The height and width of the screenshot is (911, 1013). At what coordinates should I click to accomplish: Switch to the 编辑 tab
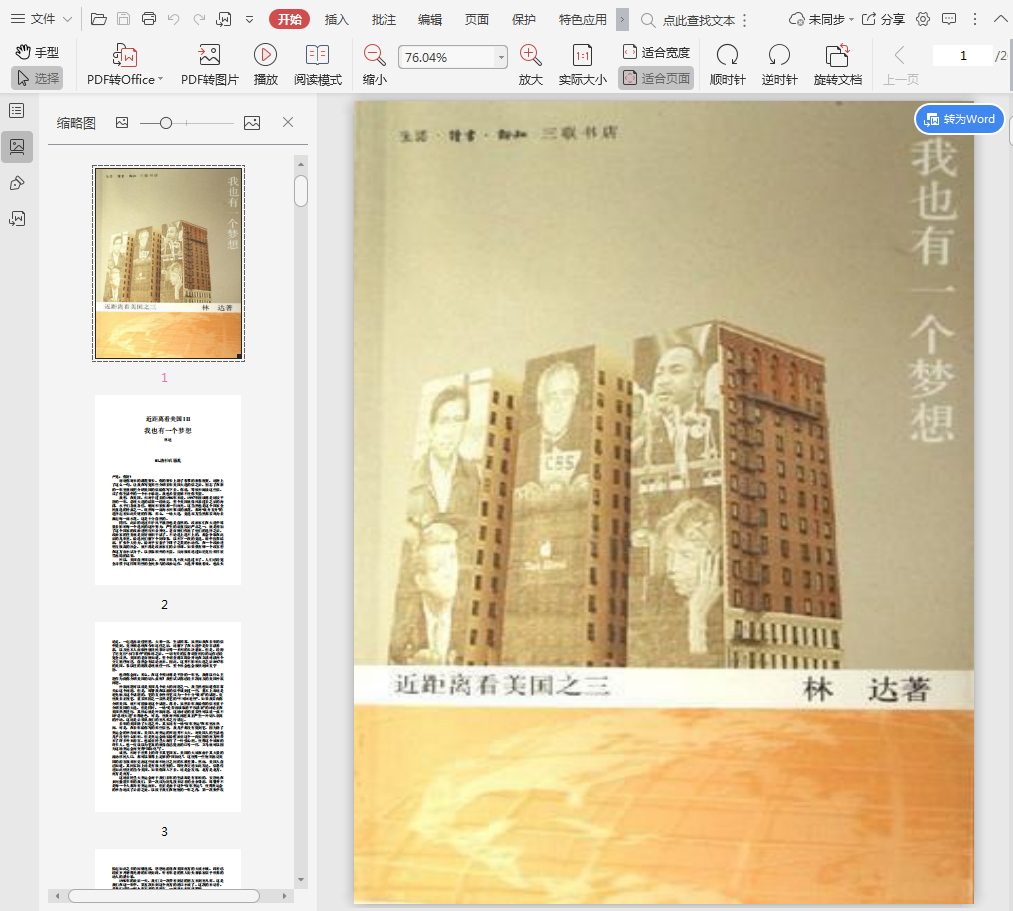(430, 19)
